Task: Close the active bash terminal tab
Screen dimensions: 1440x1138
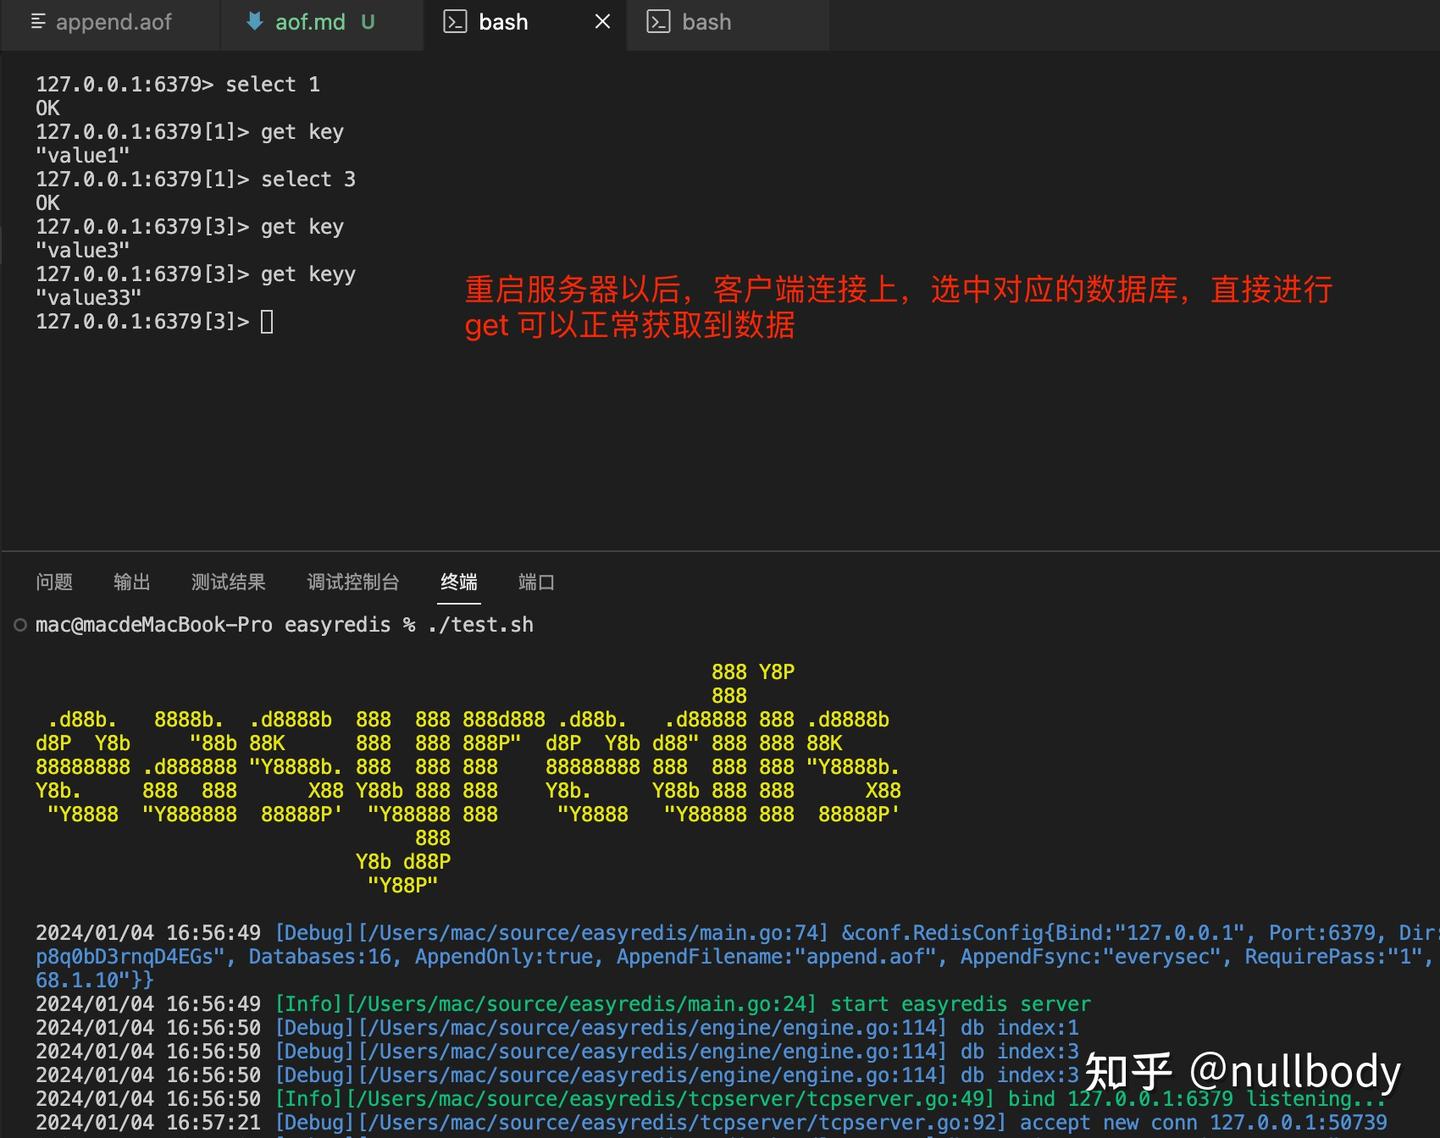Action: 601,21
